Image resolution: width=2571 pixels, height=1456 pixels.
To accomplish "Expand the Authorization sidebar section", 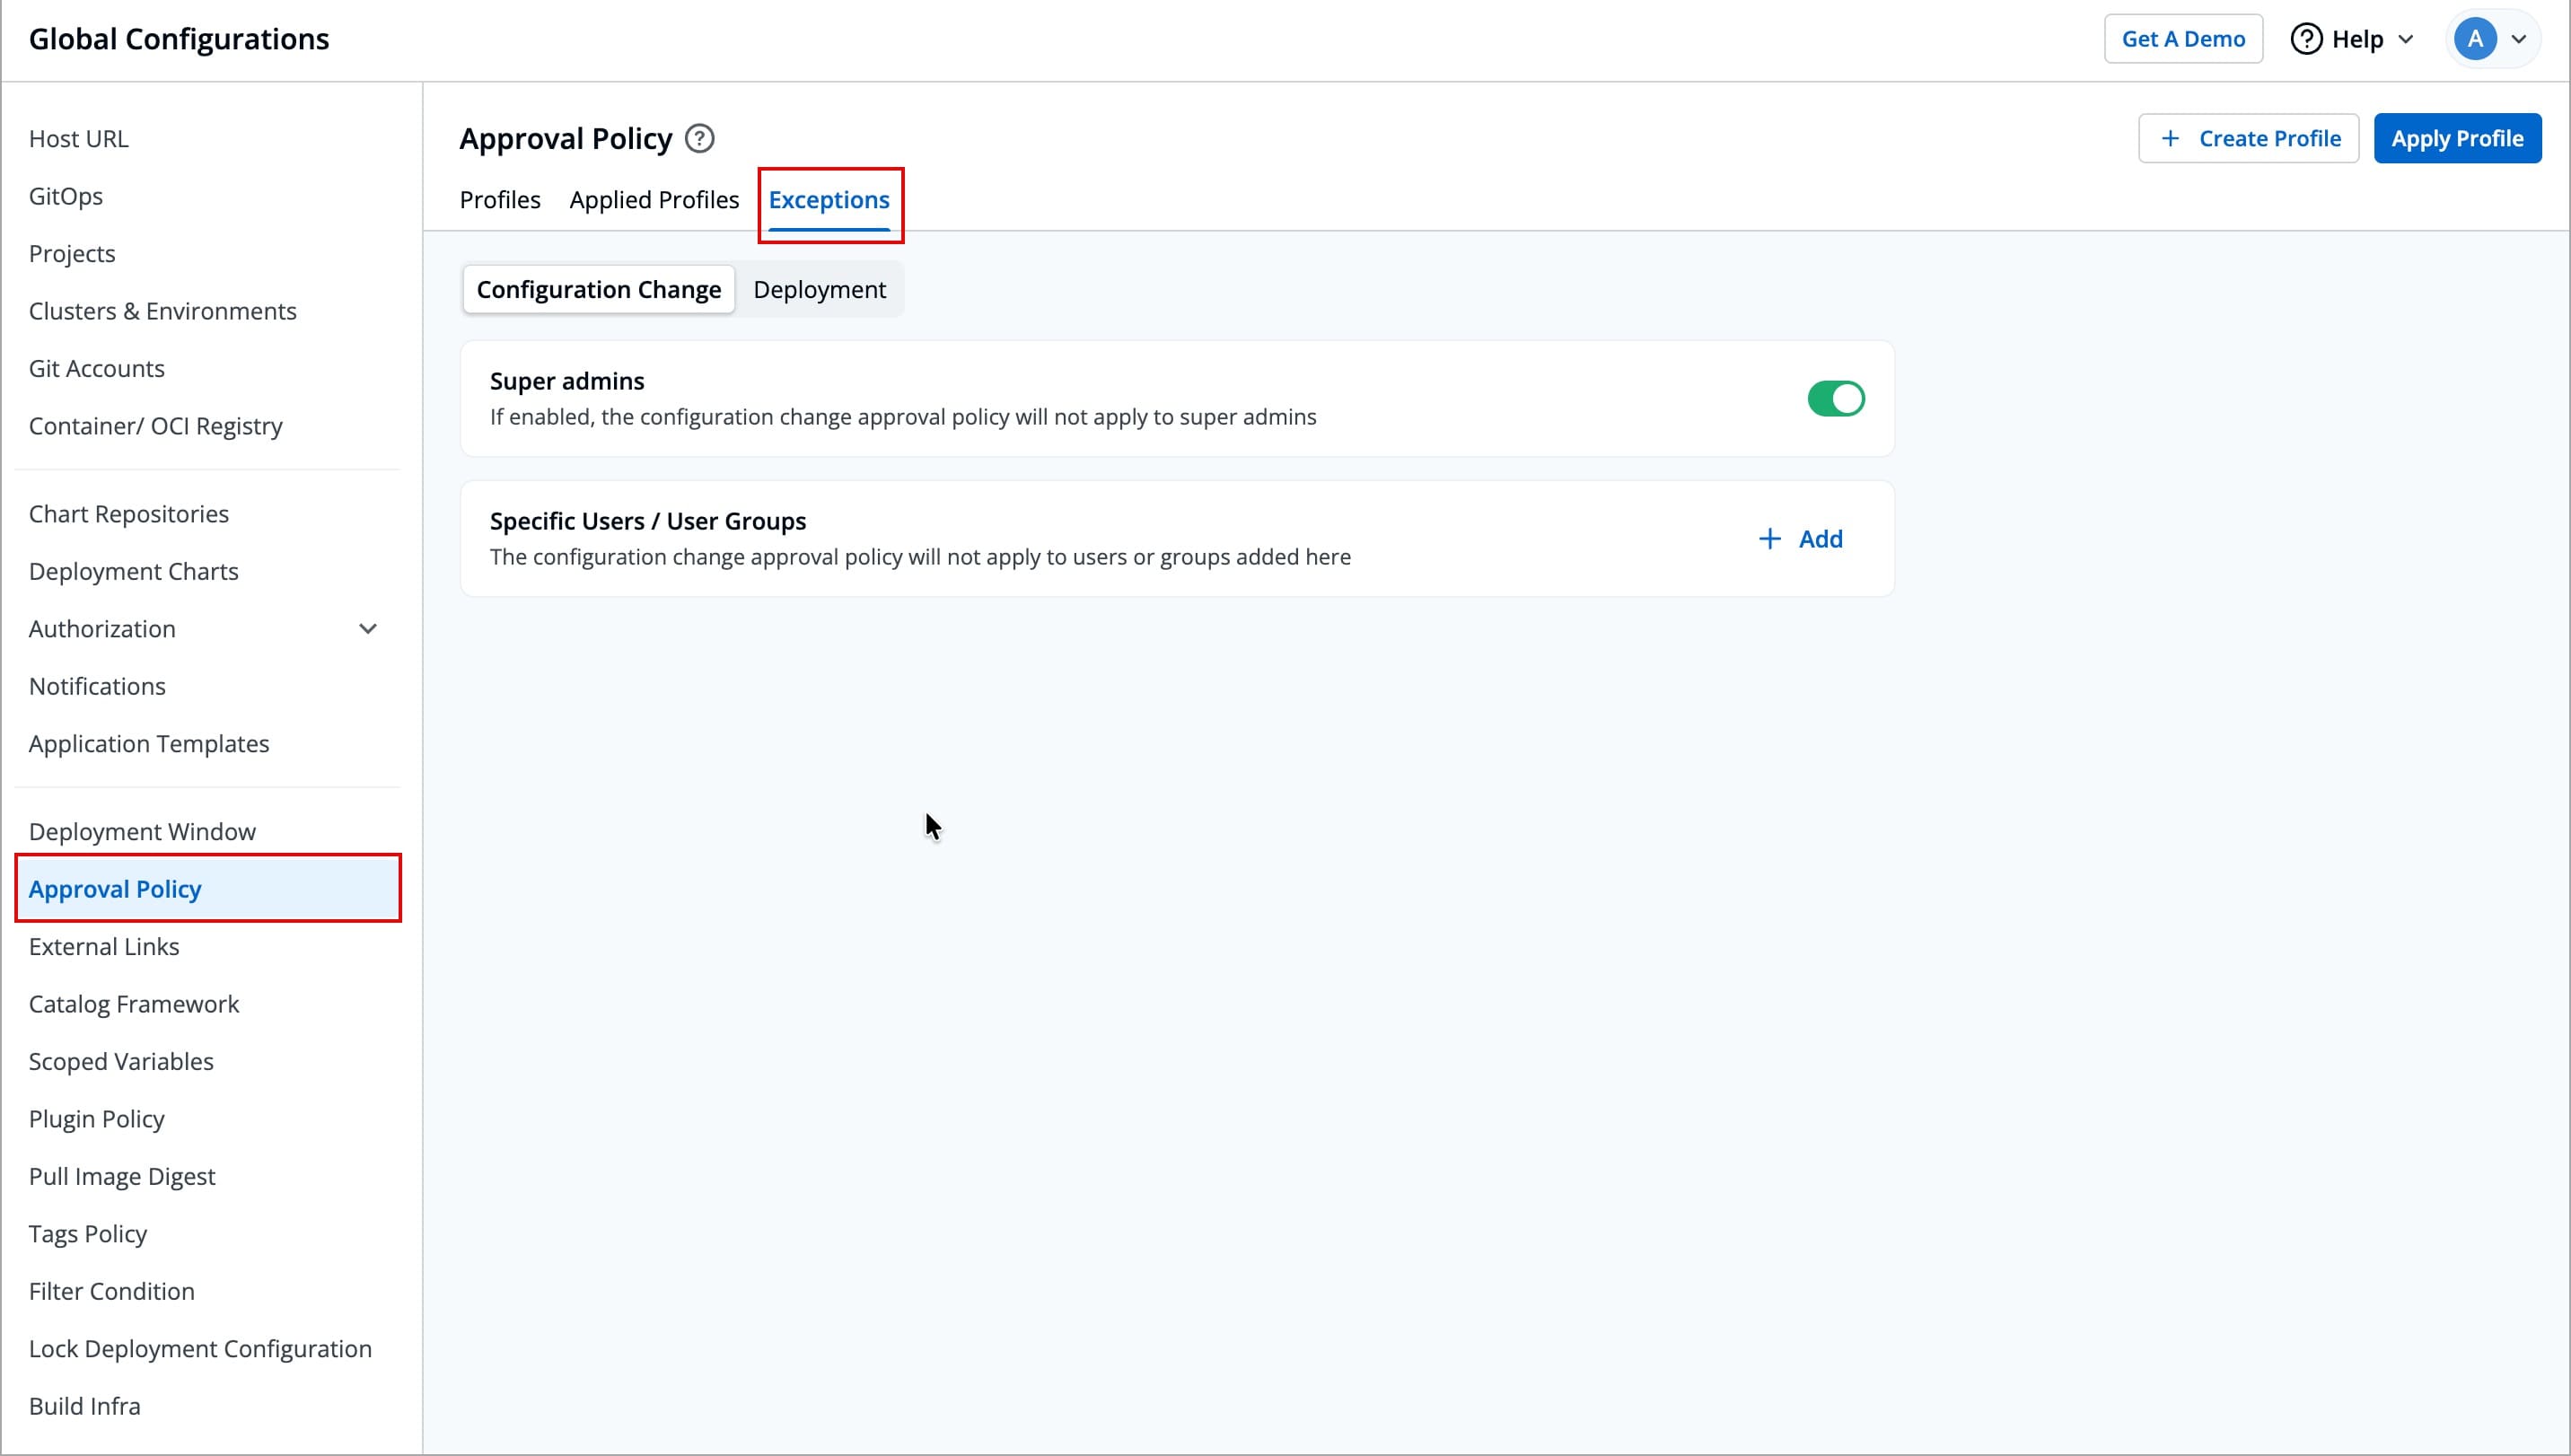I will tap(368, 629).
